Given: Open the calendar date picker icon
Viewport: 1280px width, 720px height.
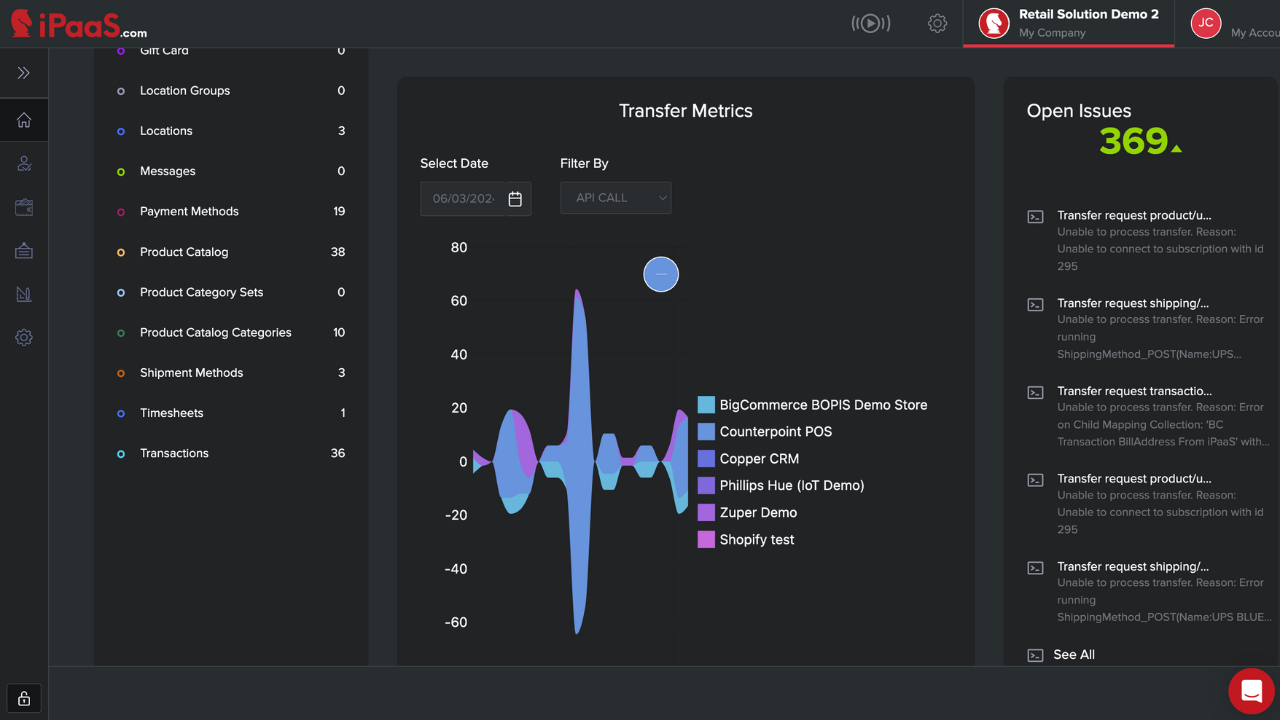Looking at the screenshot, I should click(x=515, y=199).
